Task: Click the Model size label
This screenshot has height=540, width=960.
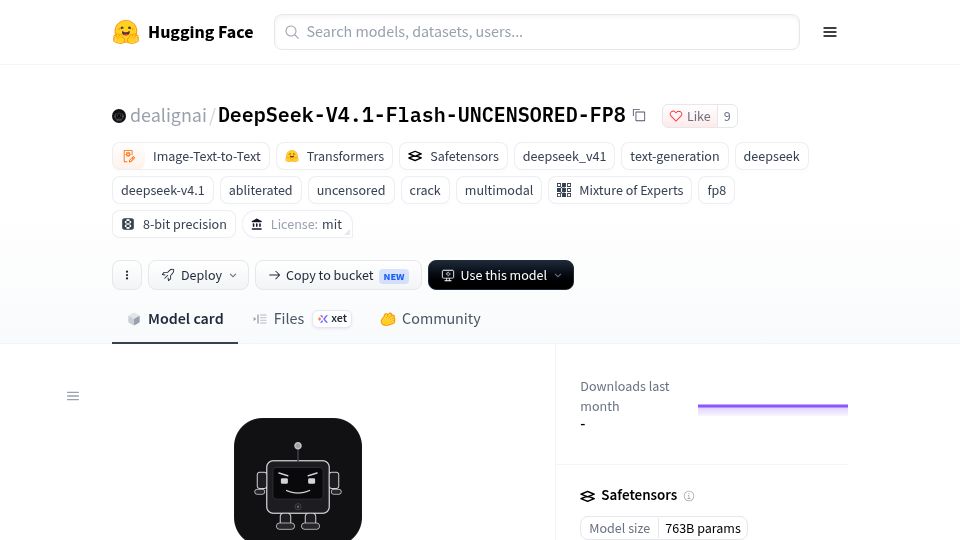Action: pyautogui.click(x=620, y=528)
